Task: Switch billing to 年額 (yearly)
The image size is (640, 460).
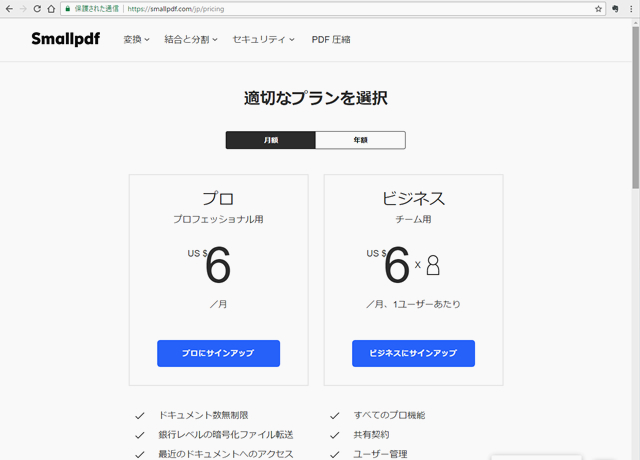Action: [x=360, y=140]
